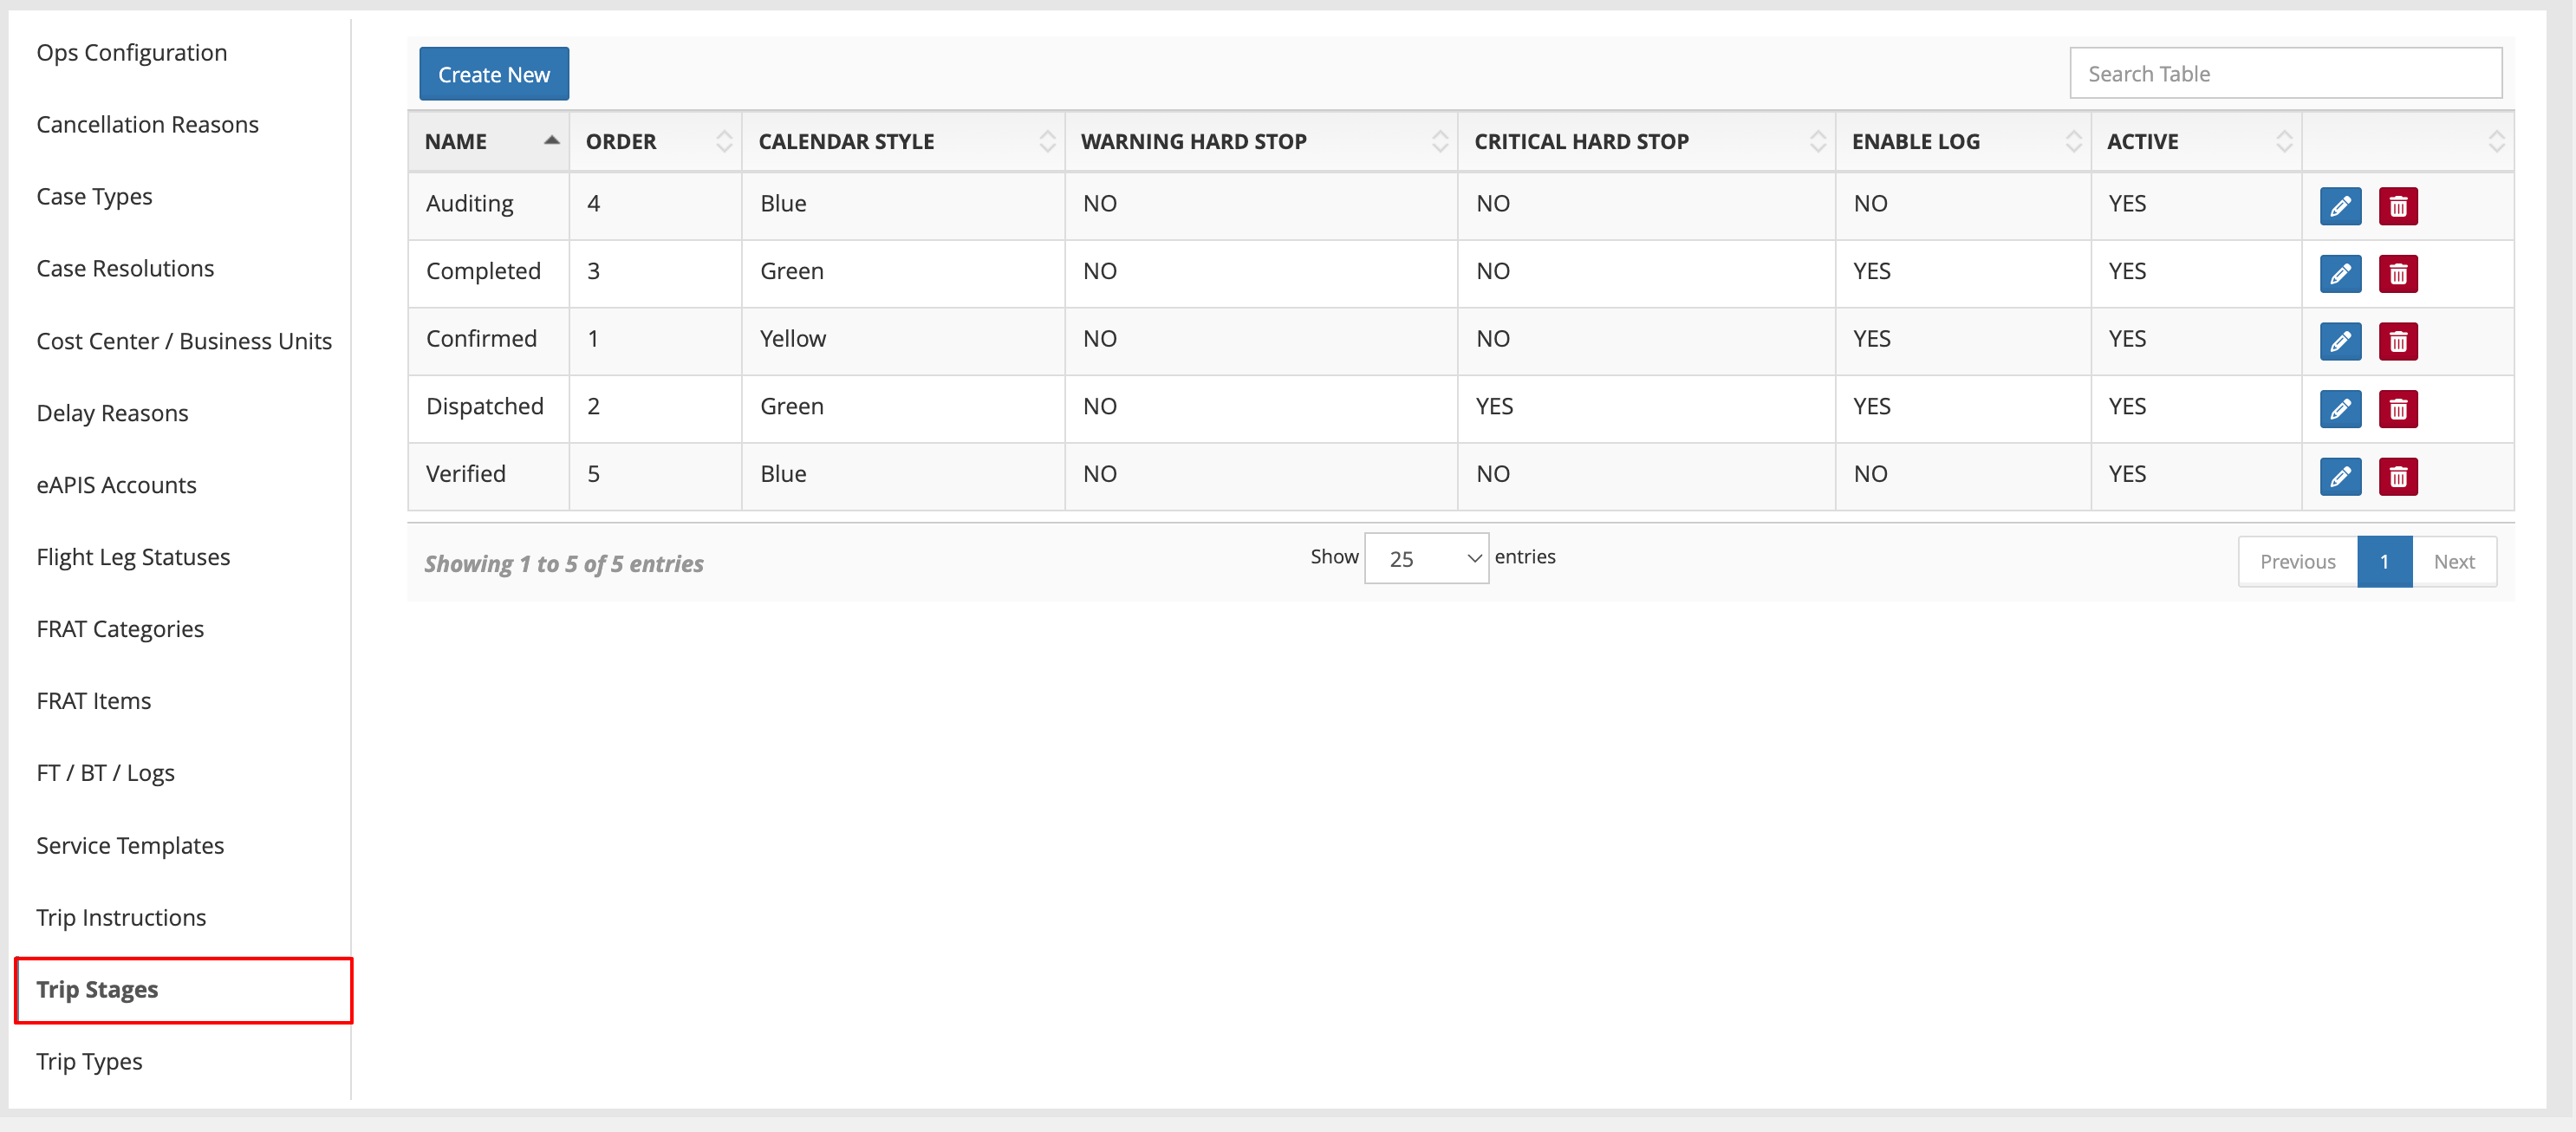Edit the Auditing trip stage

tap(2340, 206)
